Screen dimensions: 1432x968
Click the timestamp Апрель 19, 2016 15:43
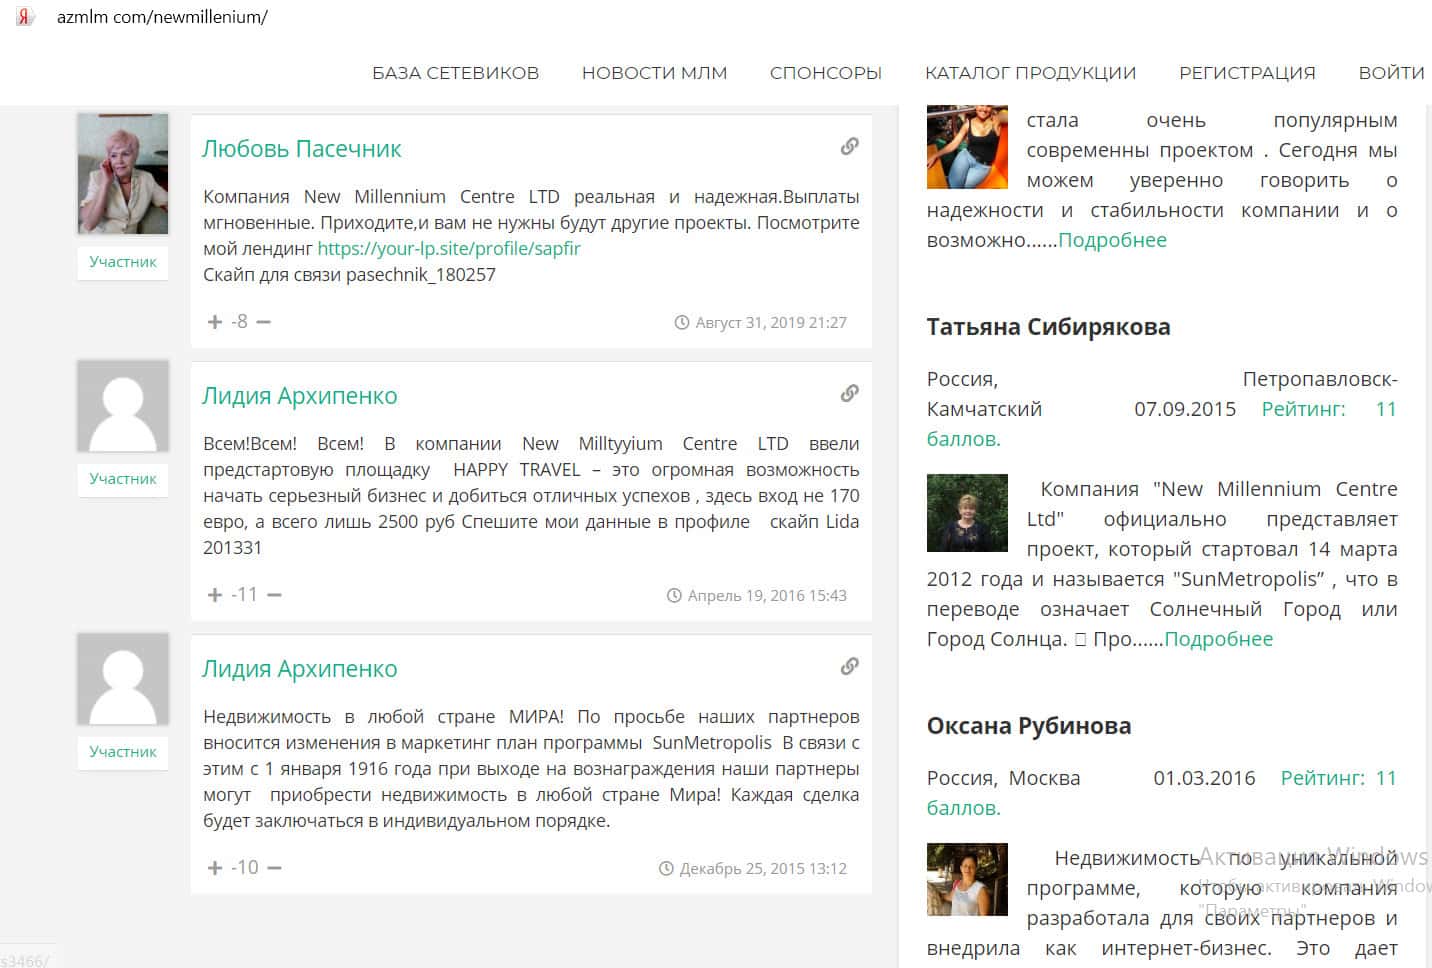[x=767, y=596]
